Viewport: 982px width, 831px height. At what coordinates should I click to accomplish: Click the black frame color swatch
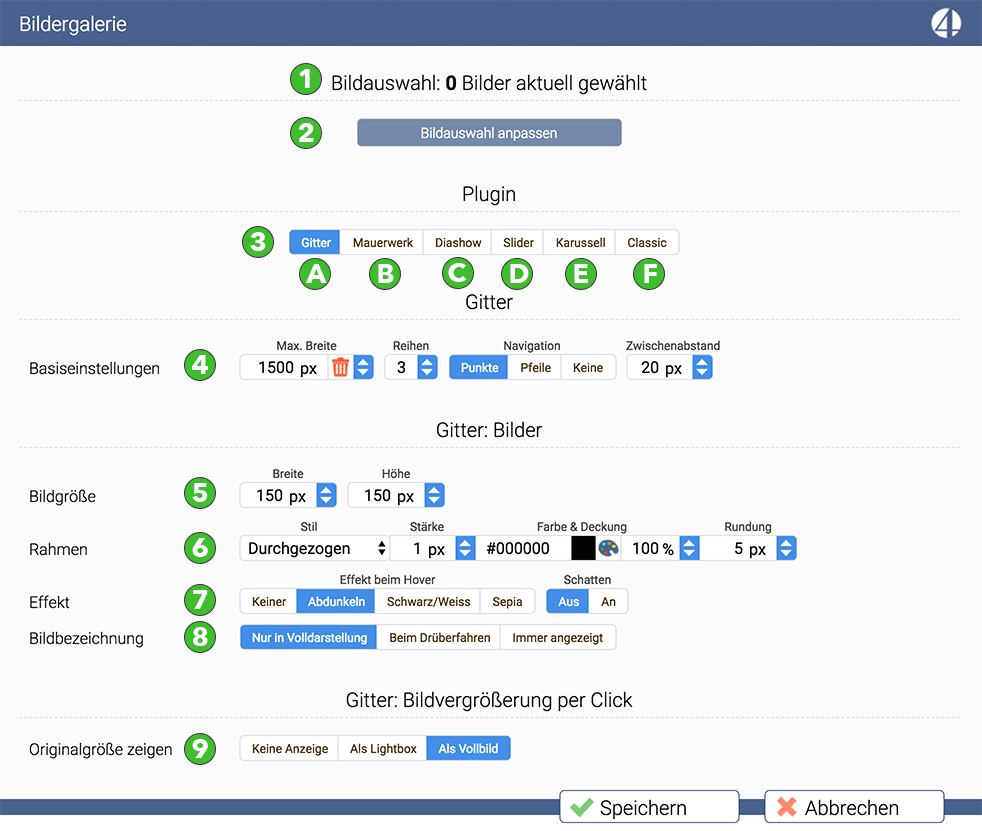point(583,548)
